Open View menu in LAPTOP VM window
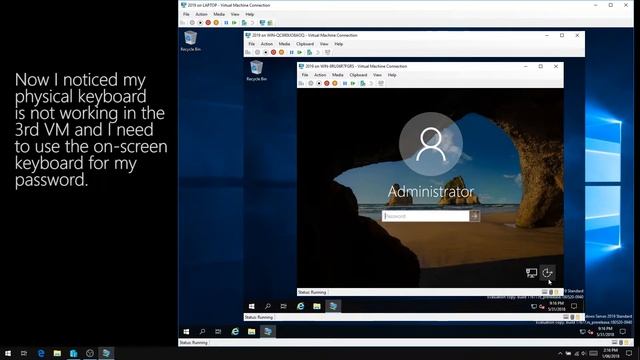The height and width of the screenshot is (360, 640). 235,14
